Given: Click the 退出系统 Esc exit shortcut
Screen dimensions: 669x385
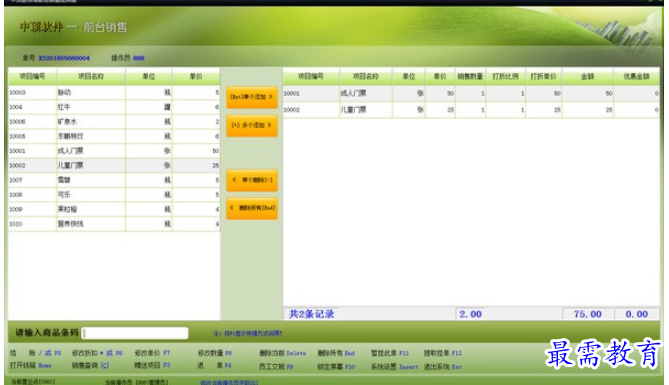Looking at the screenshot, I should coord(443,366).
